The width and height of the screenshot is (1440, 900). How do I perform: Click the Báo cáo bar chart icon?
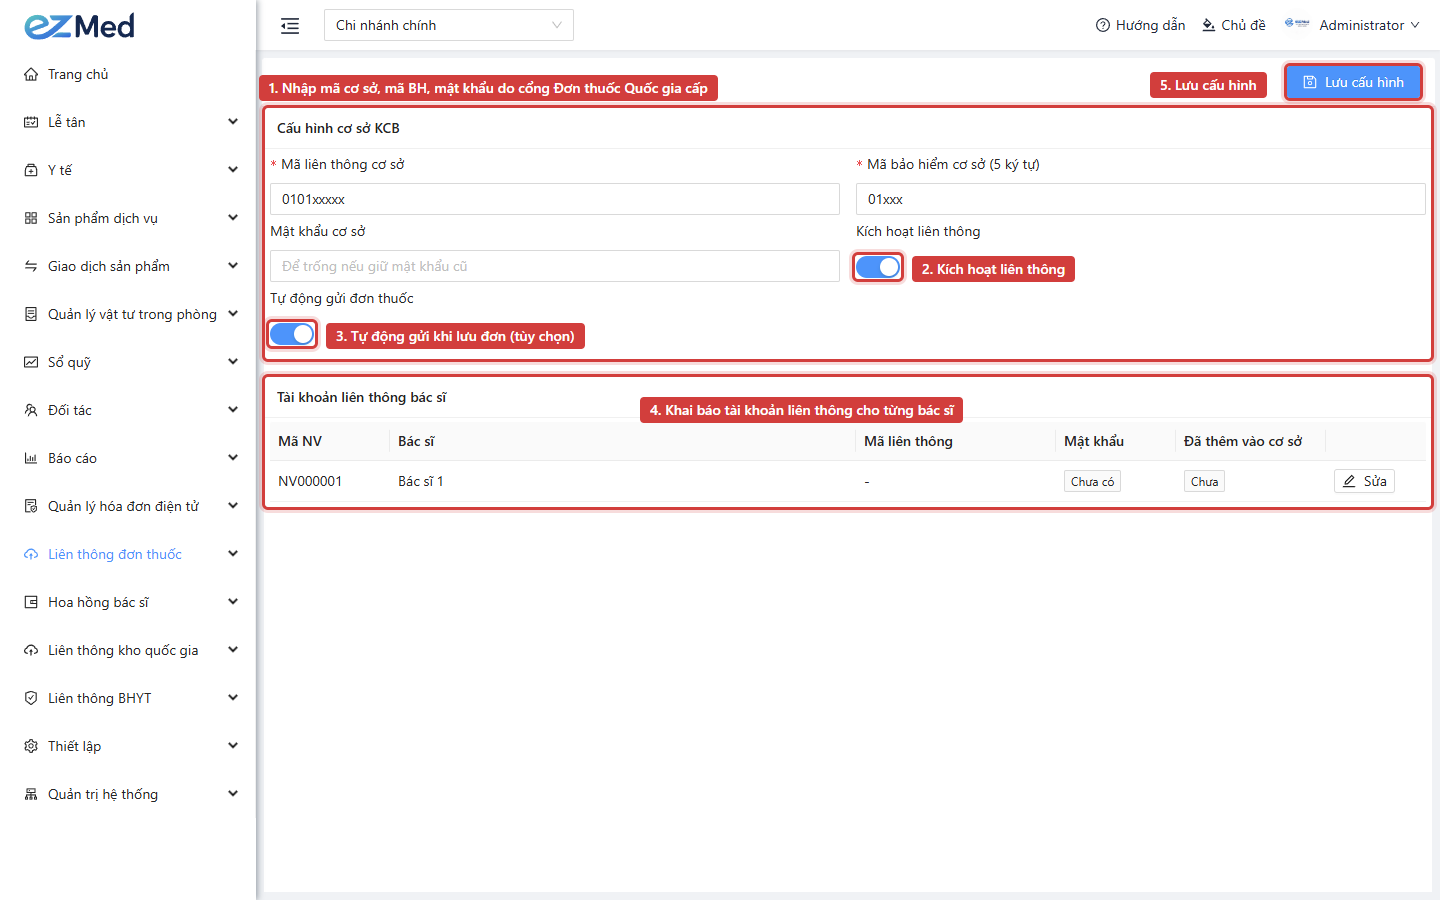pos(31,458)
